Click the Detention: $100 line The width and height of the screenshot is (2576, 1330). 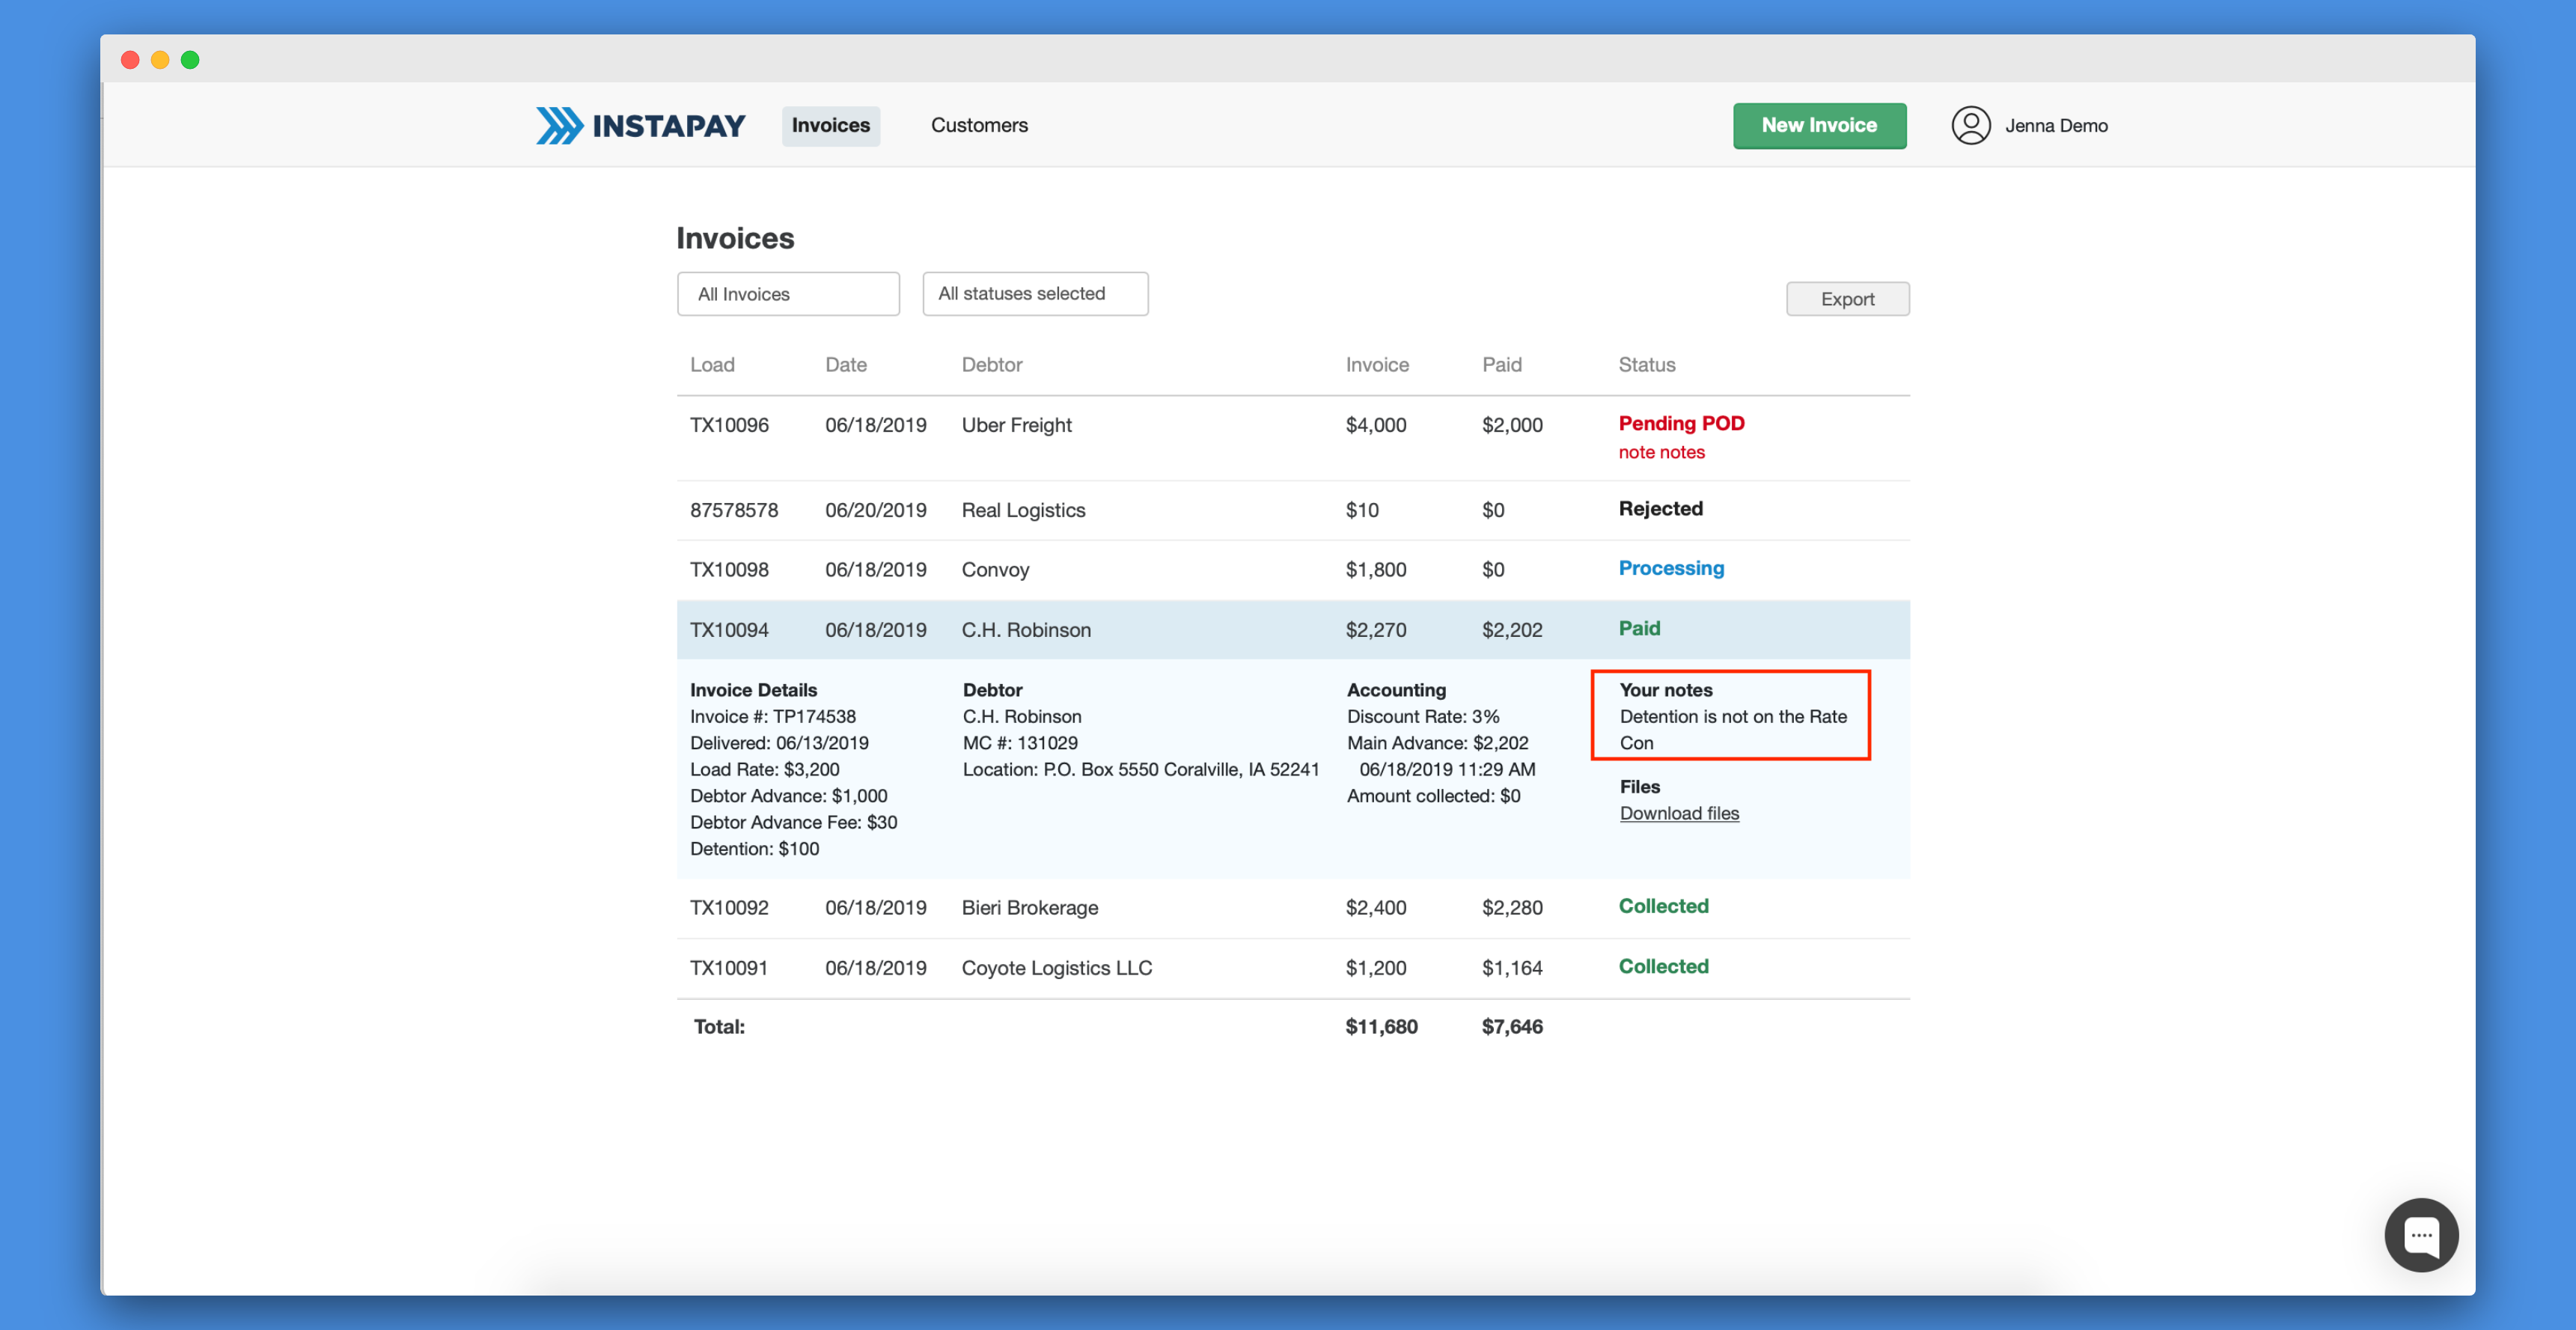pyautogui.click(x=754, y=849)
